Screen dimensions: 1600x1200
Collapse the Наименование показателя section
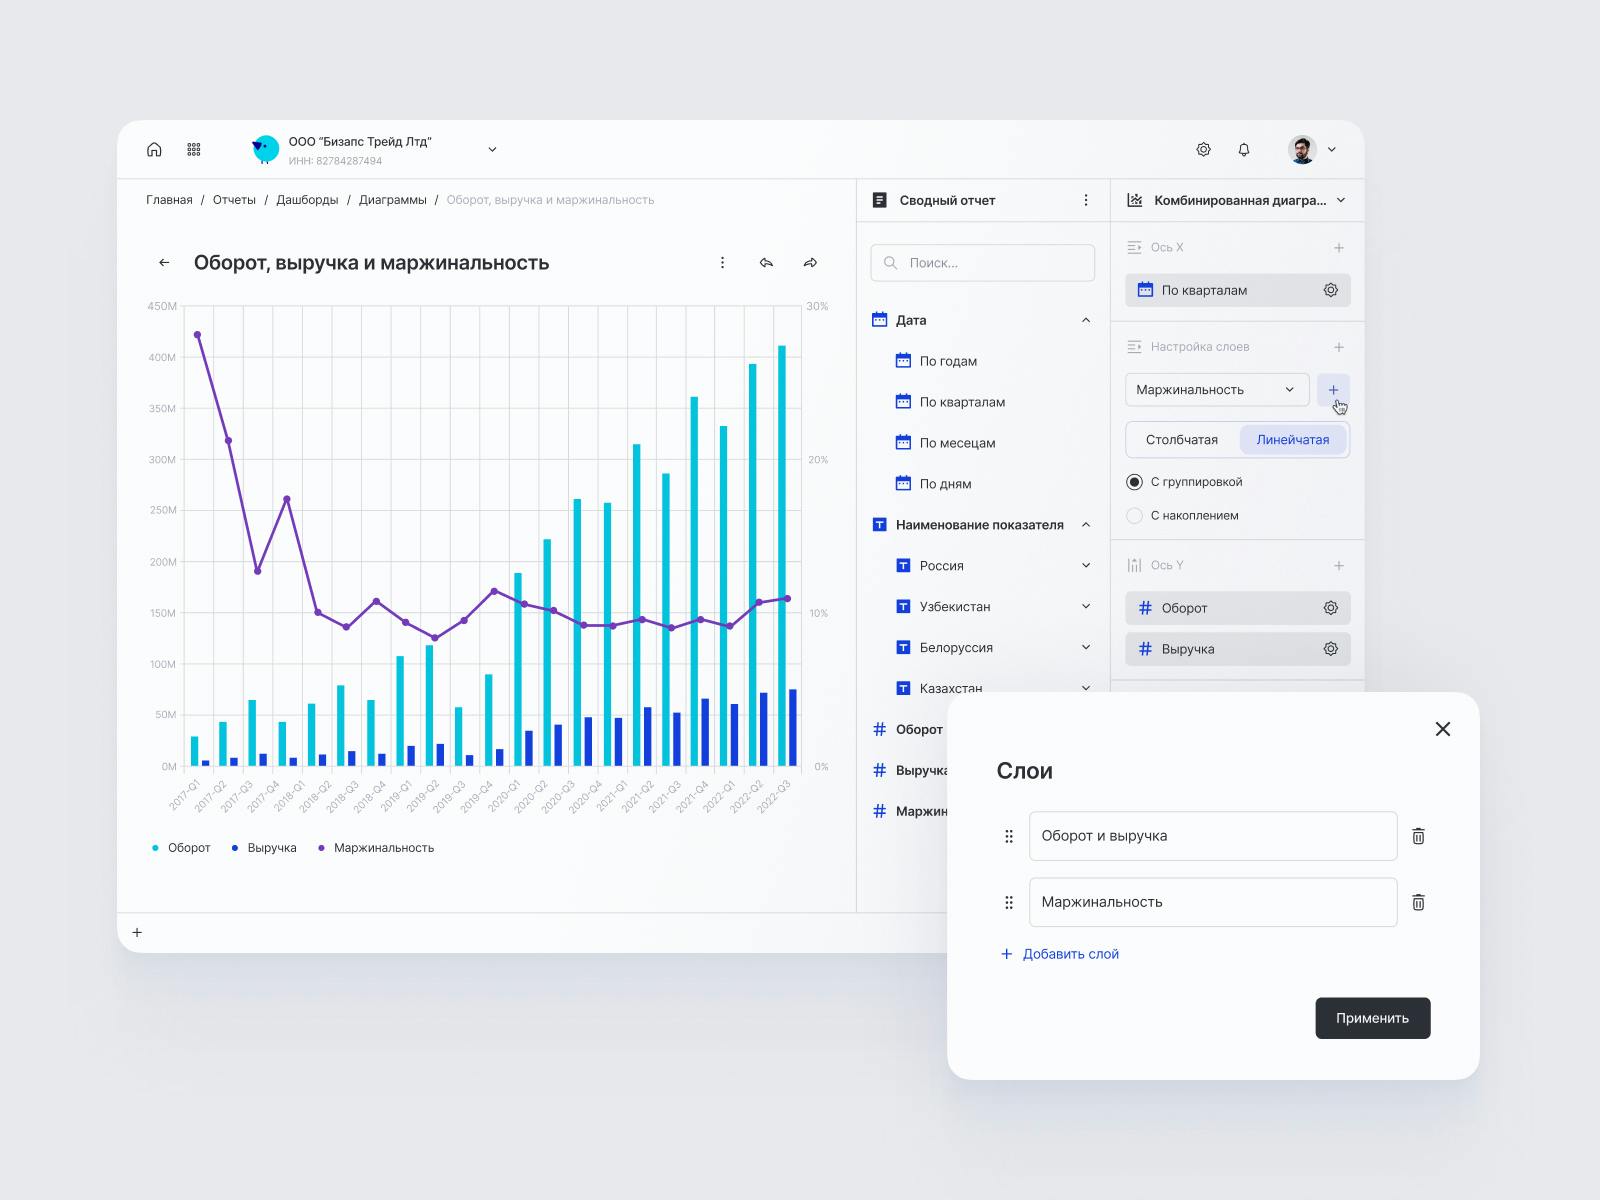pos(1086,525)
